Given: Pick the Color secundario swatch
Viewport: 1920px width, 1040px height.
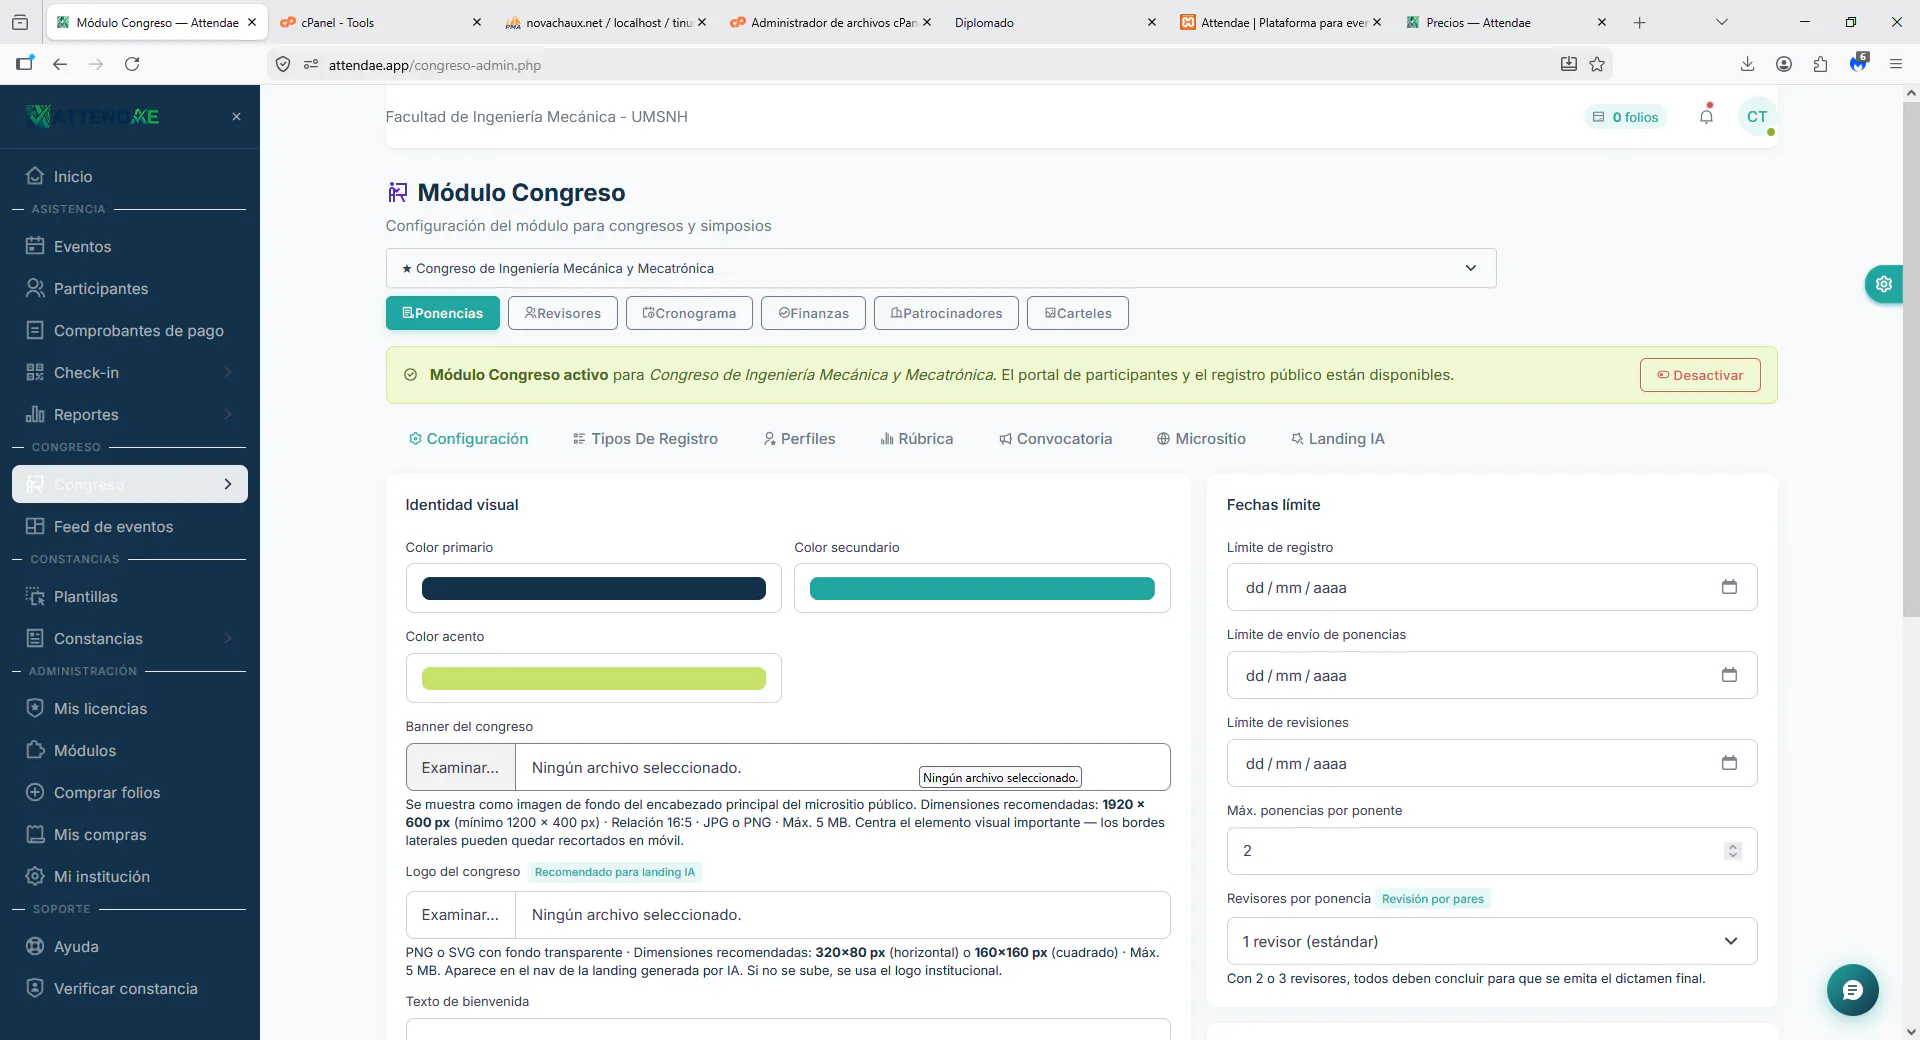Looking at the screenshot, I should (x=982, y=588).
